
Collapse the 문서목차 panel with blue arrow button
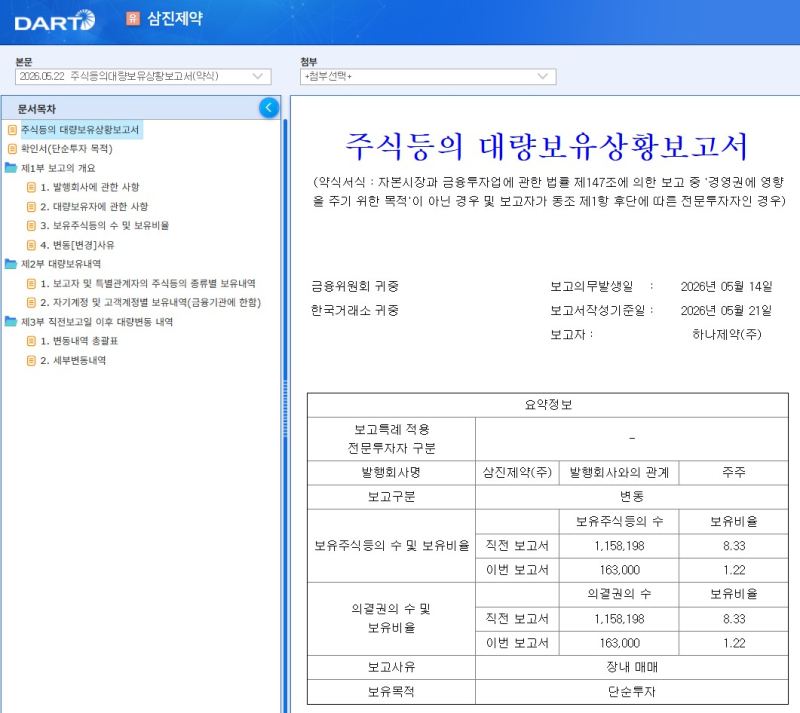click(x=269, y=108)
